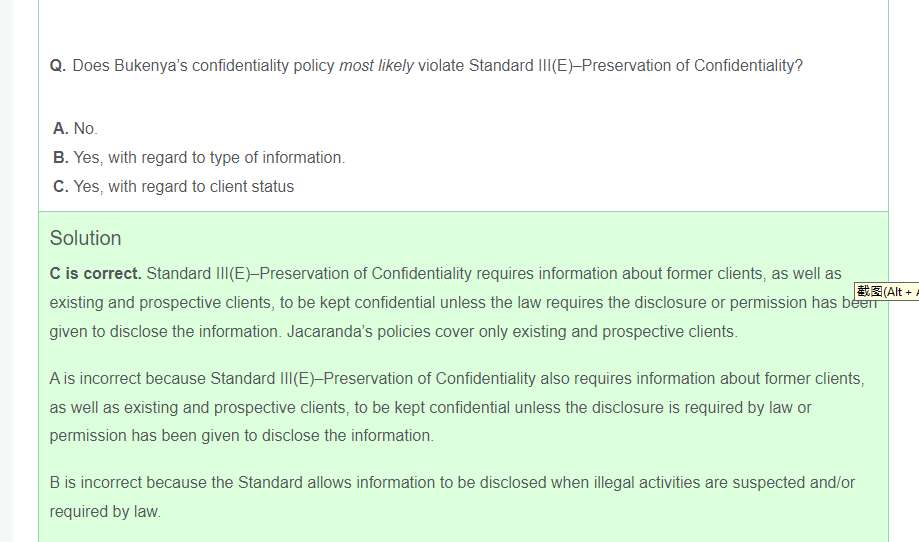The width and height of the screenshot is (919, 542).
Task: Click the bold letter C. label
Action: coord(61,187)
